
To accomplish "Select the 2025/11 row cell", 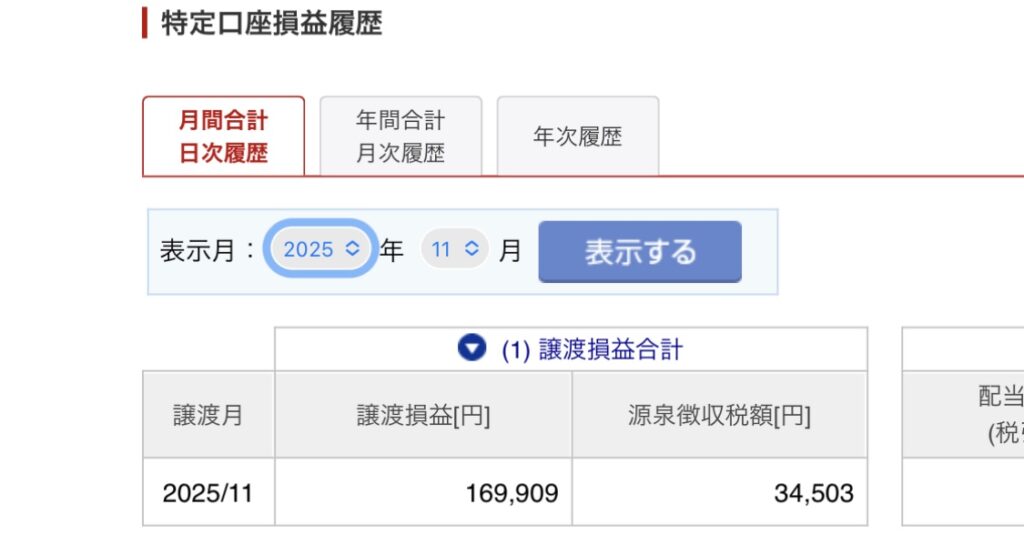I will [x=208, y=492].
